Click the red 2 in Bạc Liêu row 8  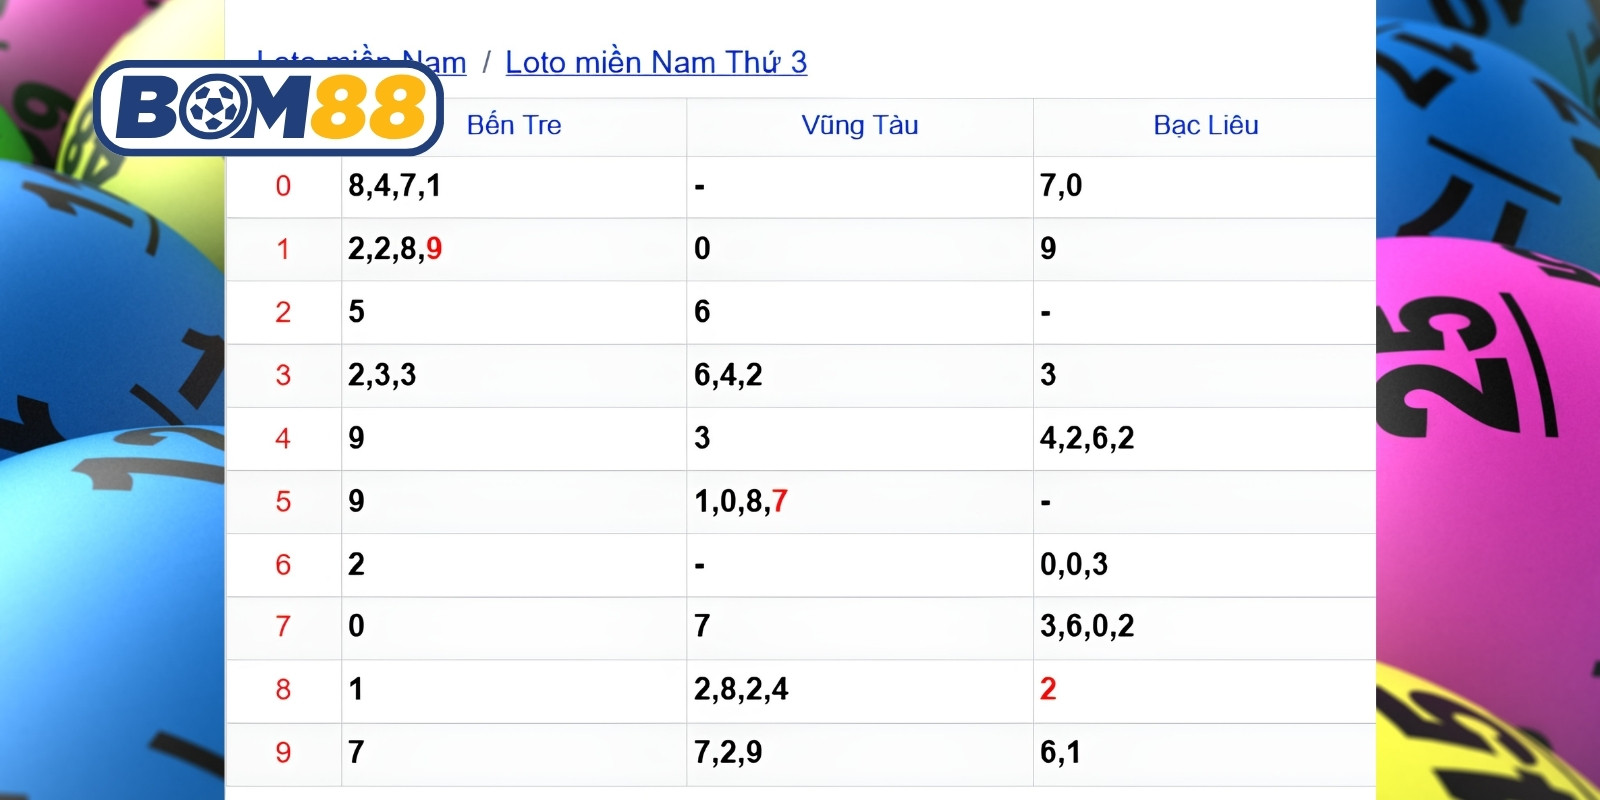click(x=1048, y=689)
